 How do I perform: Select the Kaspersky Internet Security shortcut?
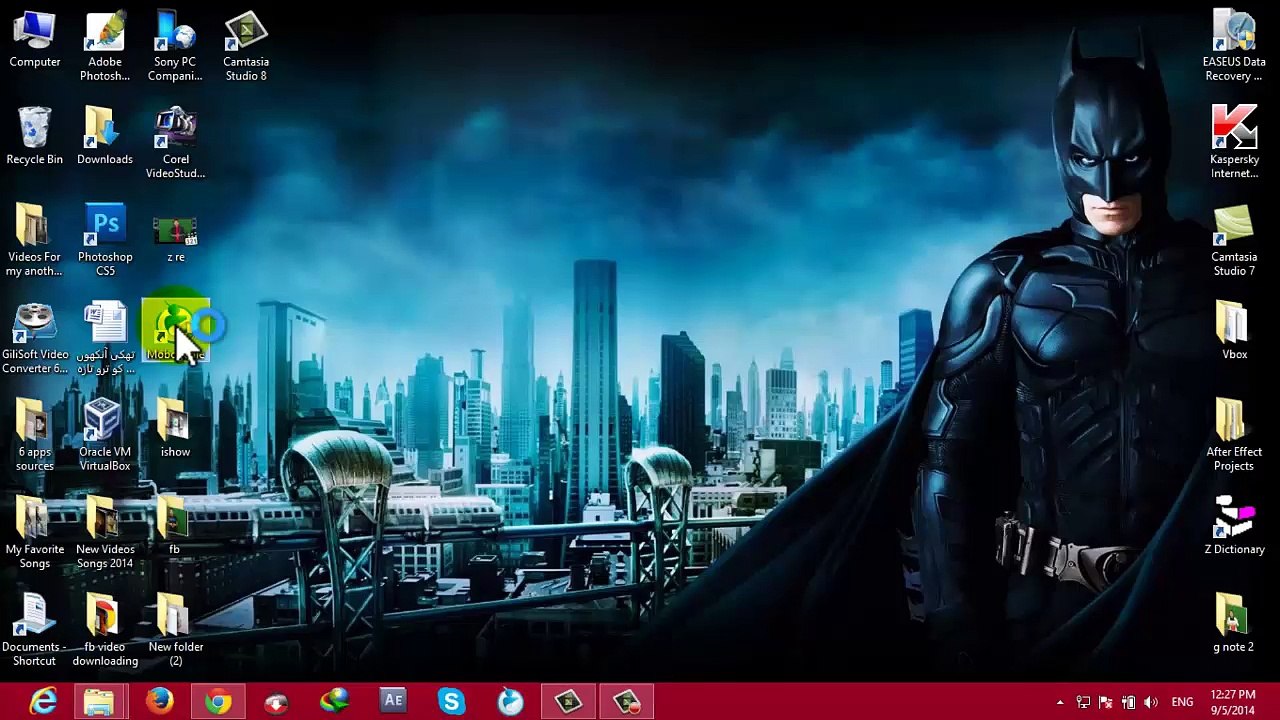pyautogui.click(x=1234, y=144)
